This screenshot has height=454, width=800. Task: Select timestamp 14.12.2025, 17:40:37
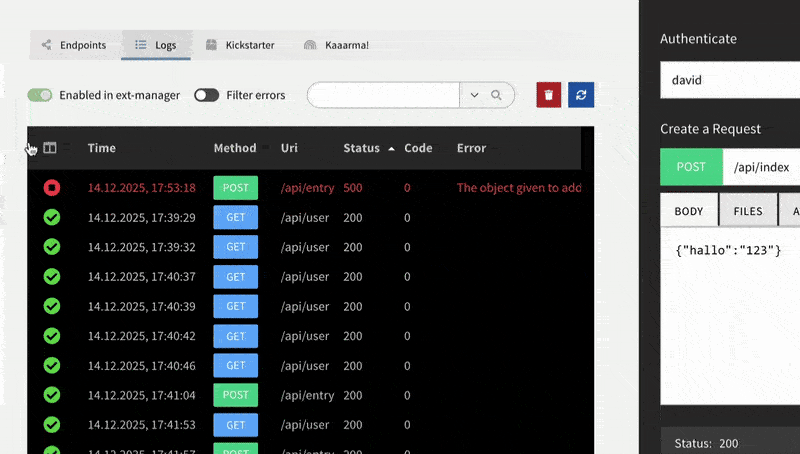pos(141,276)
